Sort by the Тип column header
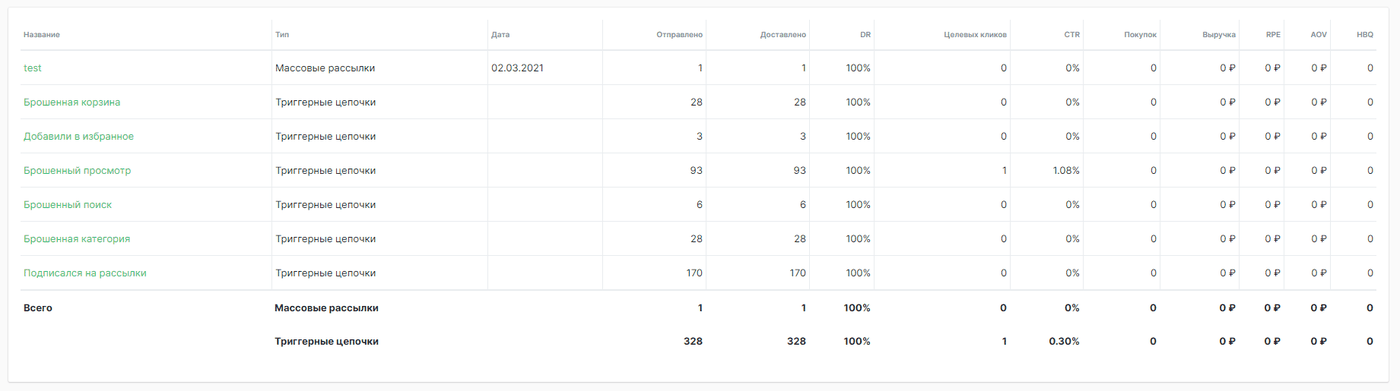 click(x=282, y=35)
